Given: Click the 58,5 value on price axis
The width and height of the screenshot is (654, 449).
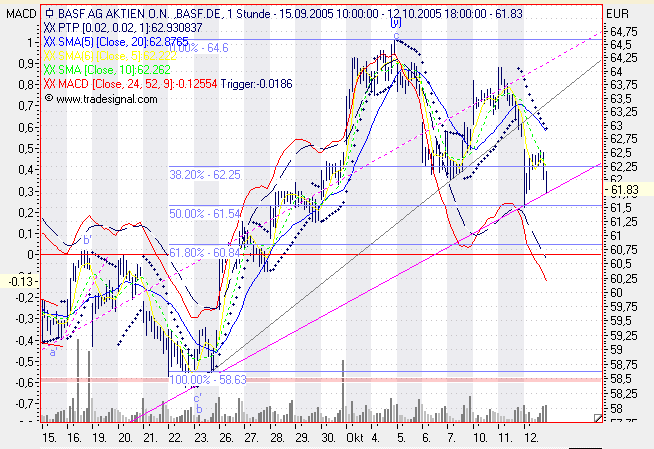Looking at the screenshot, I should (621, 379).
